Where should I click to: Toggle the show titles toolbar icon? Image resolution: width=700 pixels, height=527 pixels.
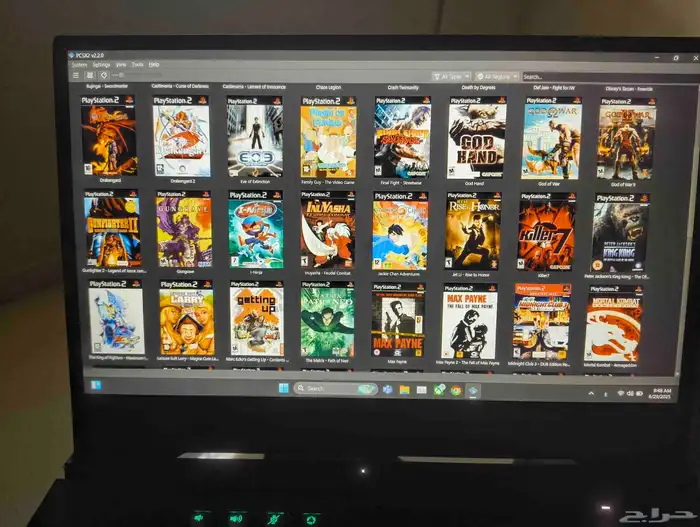(104, 75)
